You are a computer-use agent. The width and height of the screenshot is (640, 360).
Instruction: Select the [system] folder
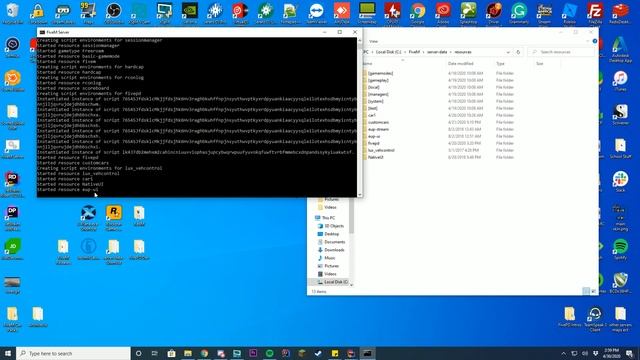pos(376,101)
